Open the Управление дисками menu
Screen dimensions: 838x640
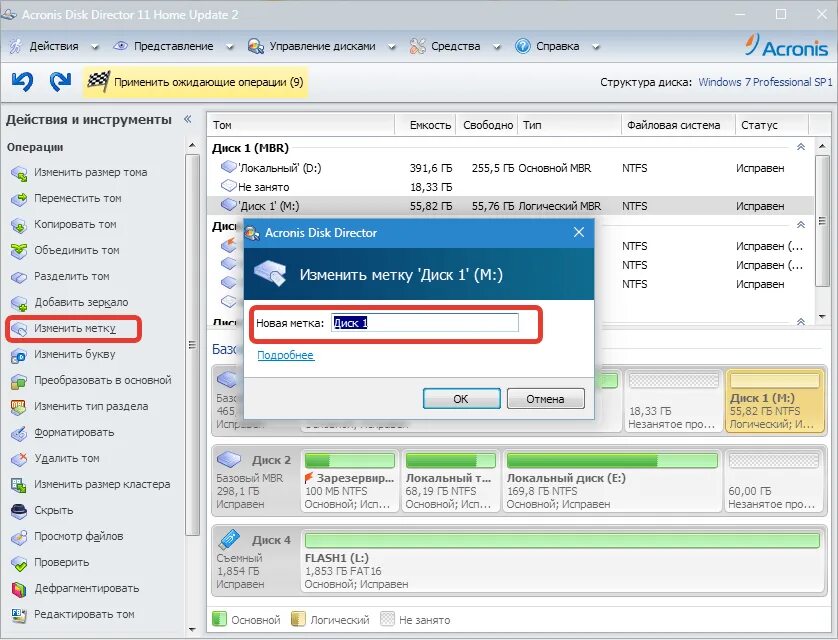click(x=322, y=46)
